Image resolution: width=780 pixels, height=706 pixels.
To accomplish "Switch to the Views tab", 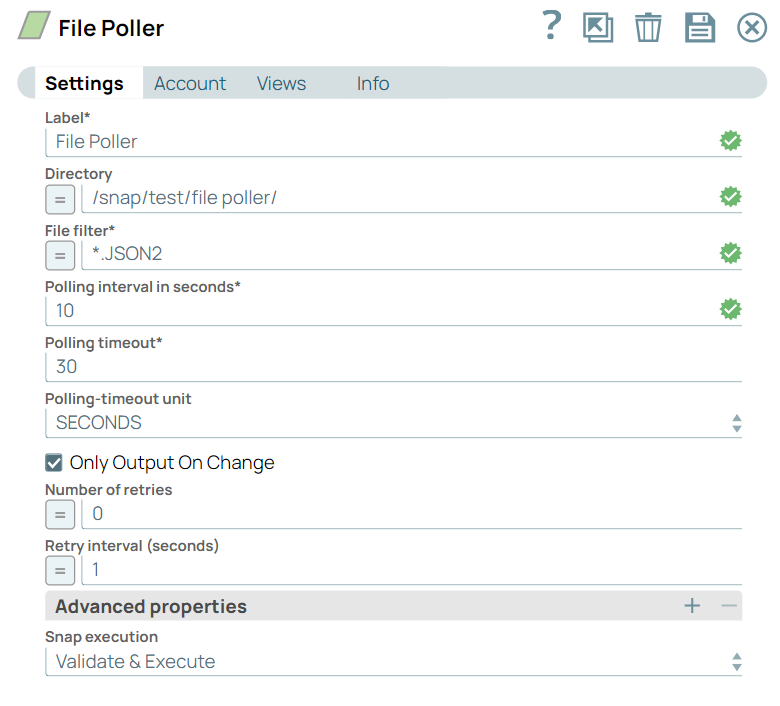I will pos(281,84).
